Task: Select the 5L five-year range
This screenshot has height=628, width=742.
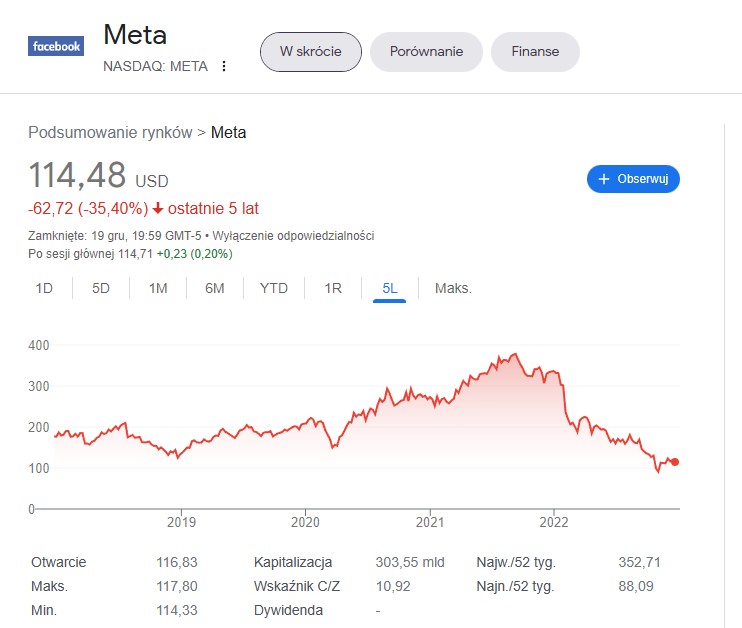Action: (x=389, y=288)
